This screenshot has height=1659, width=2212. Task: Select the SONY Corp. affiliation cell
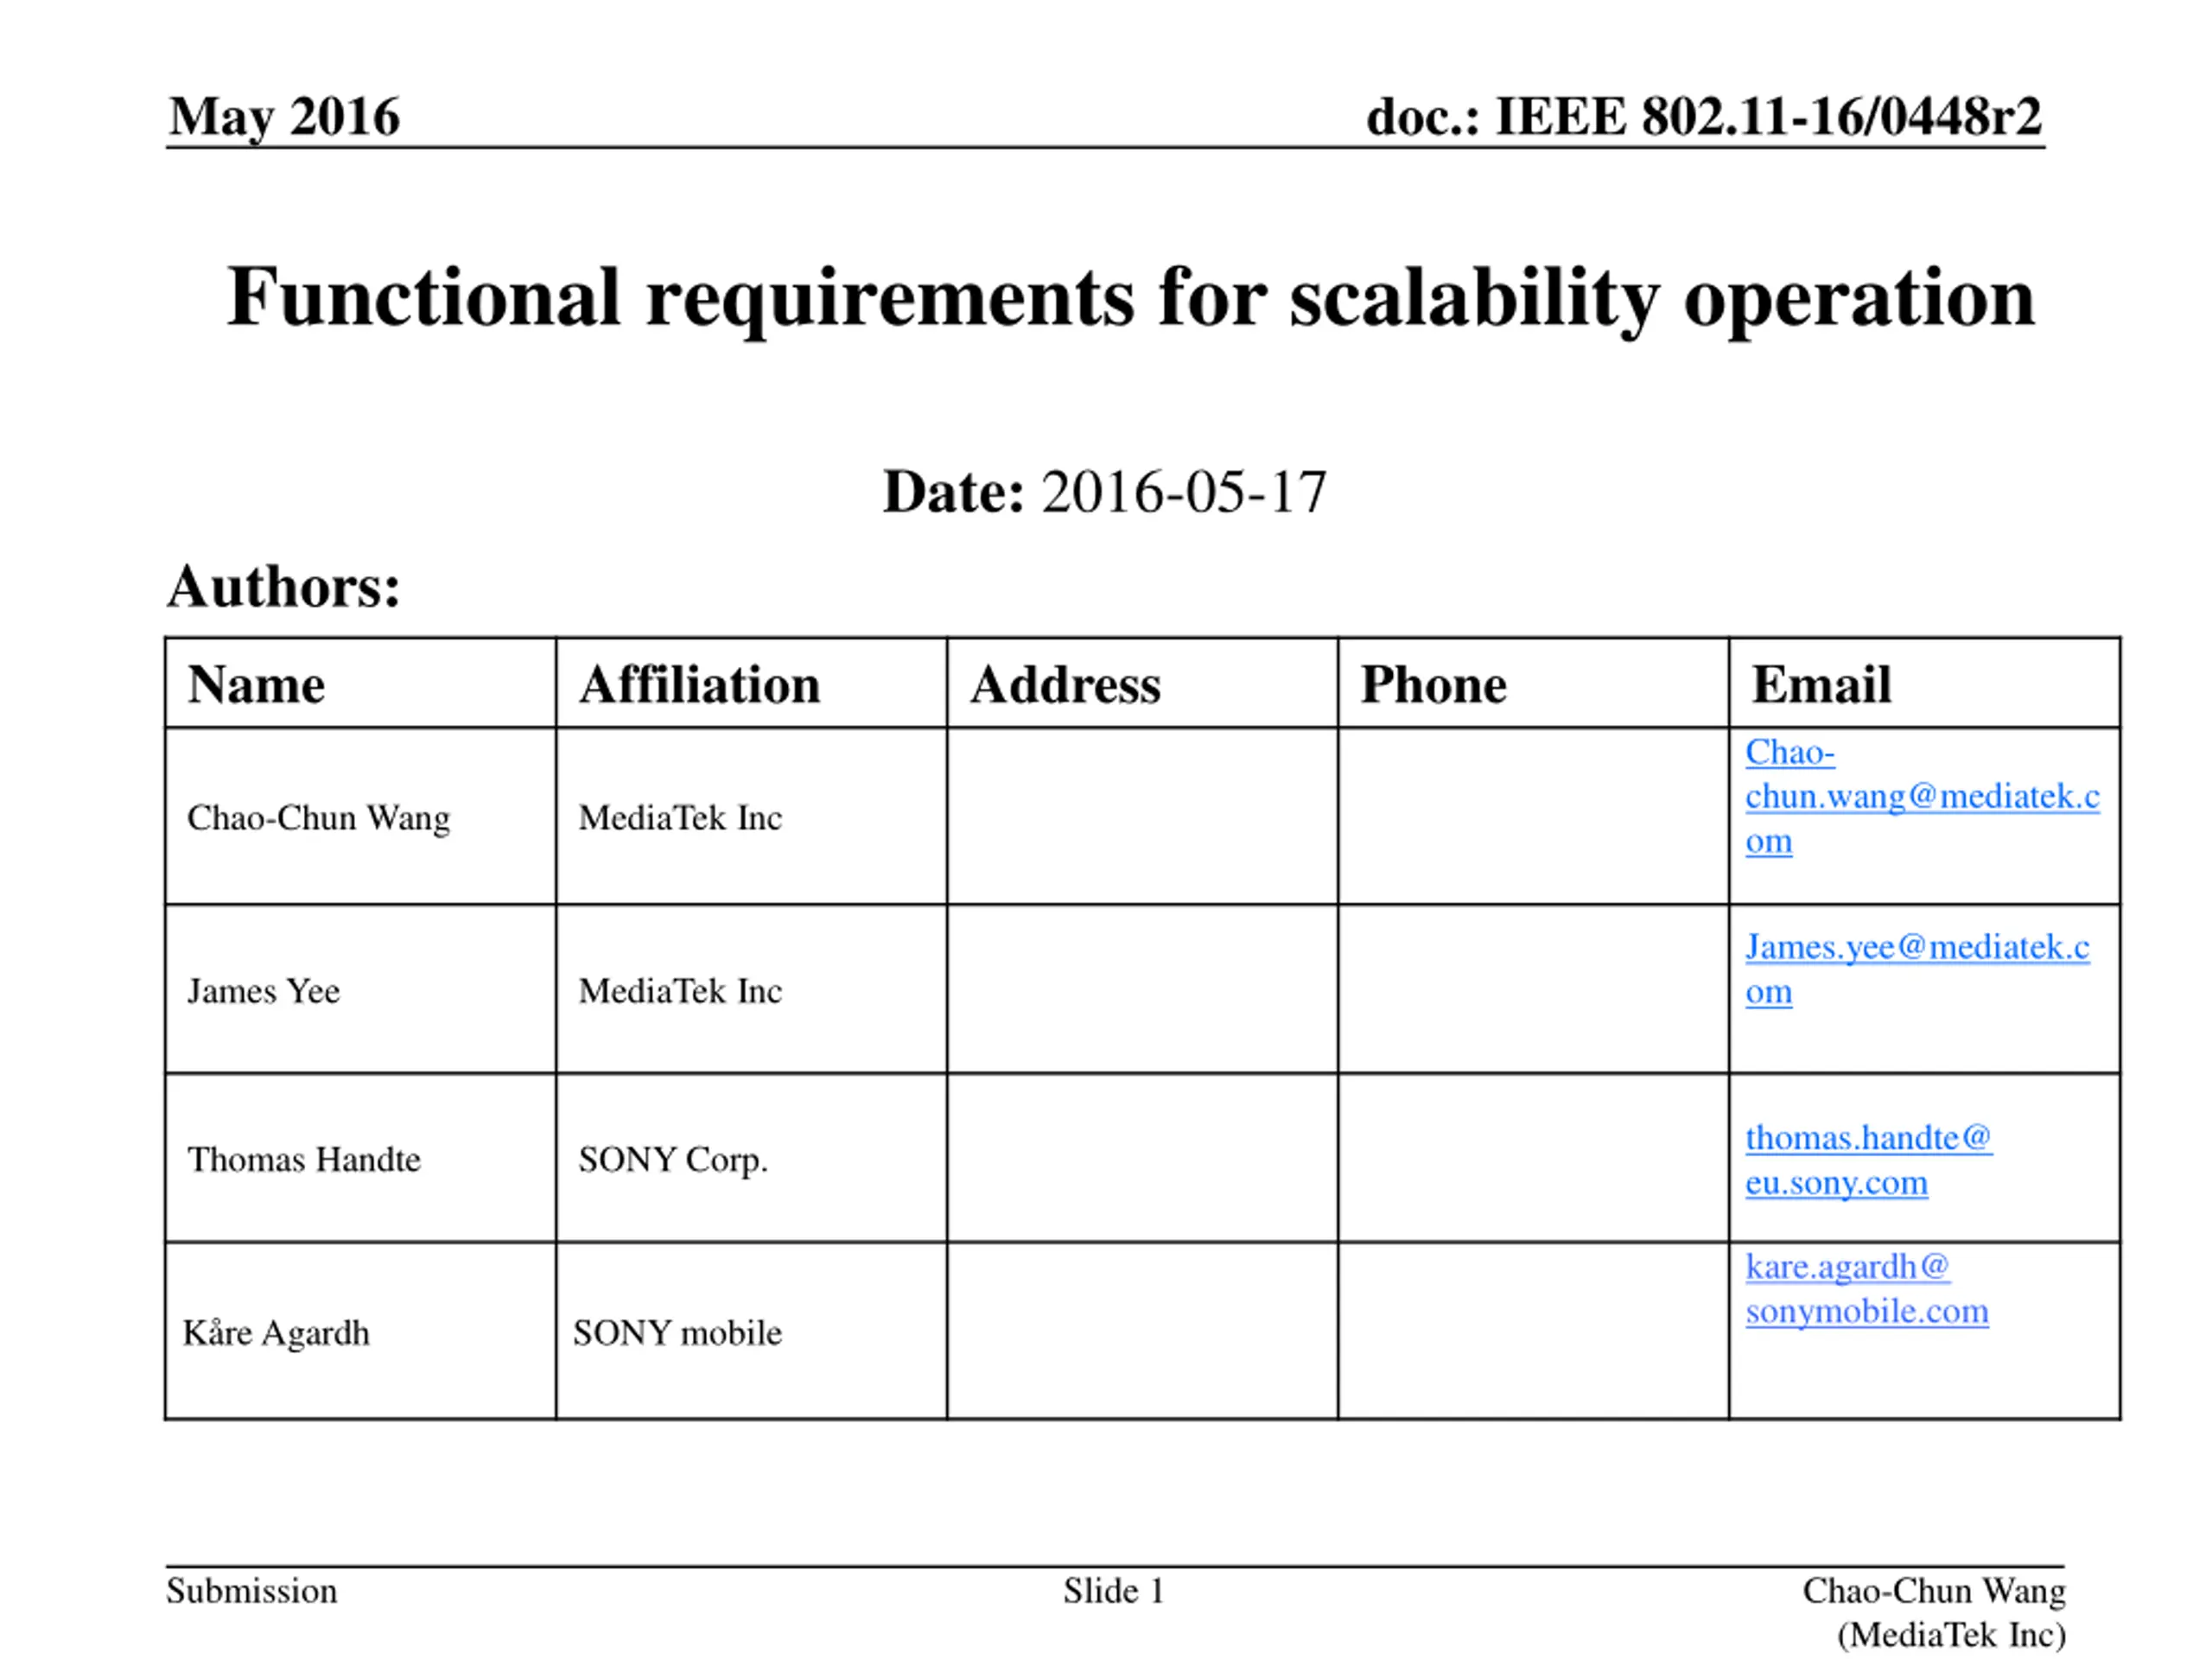coord(752,1158)
